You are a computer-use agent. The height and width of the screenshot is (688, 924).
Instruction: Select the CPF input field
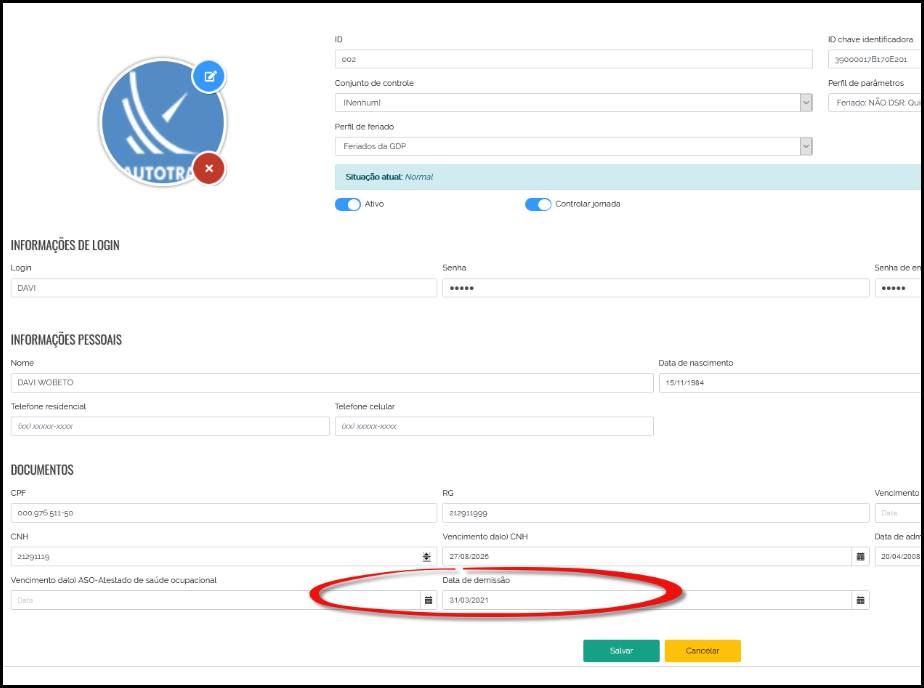coord(223,513)
